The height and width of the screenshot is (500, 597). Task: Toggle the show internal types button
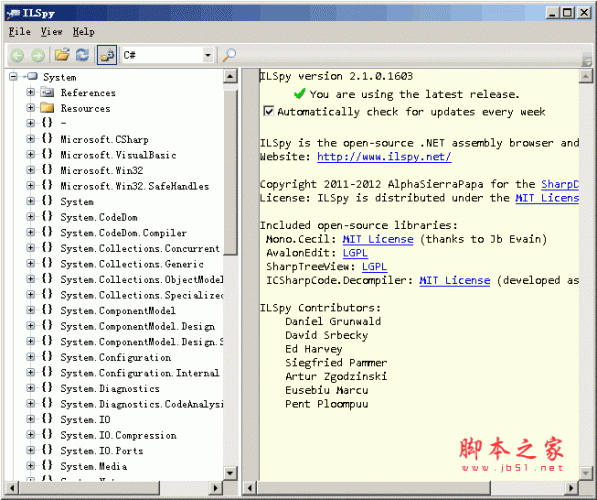(x=107, y=55)
